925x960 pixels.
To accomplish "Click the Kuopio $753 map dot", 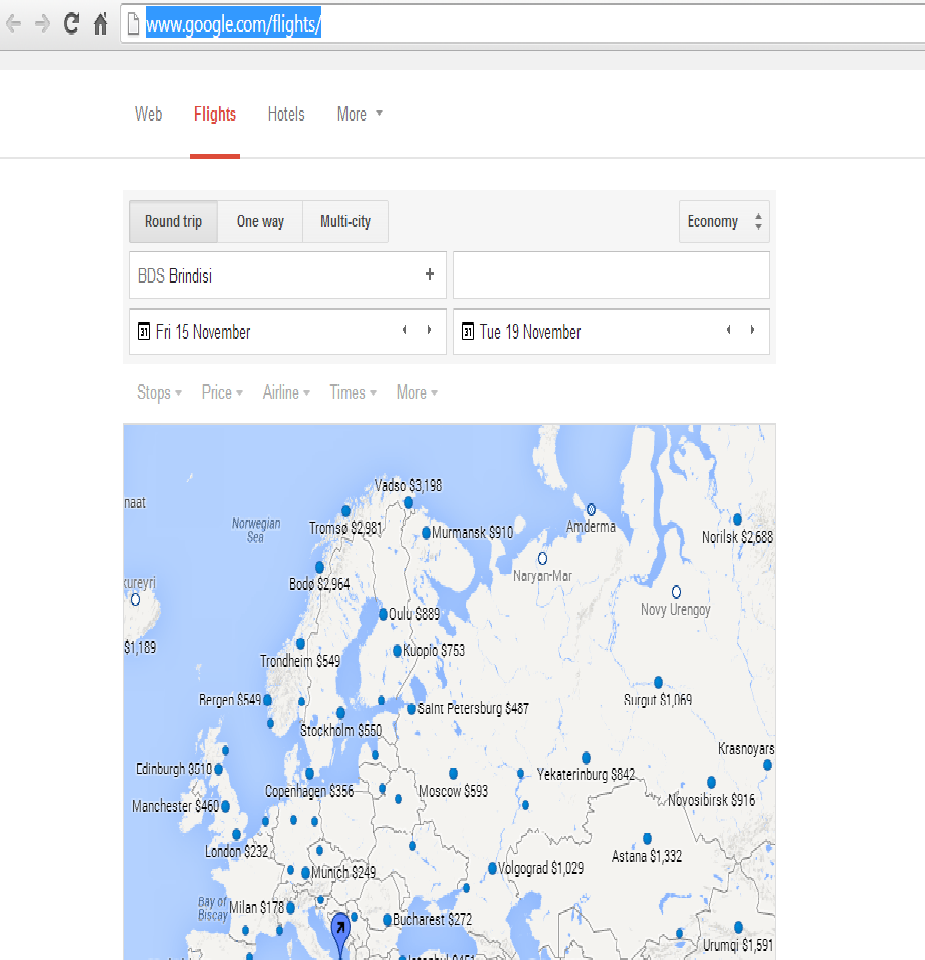I will [397, 650].
